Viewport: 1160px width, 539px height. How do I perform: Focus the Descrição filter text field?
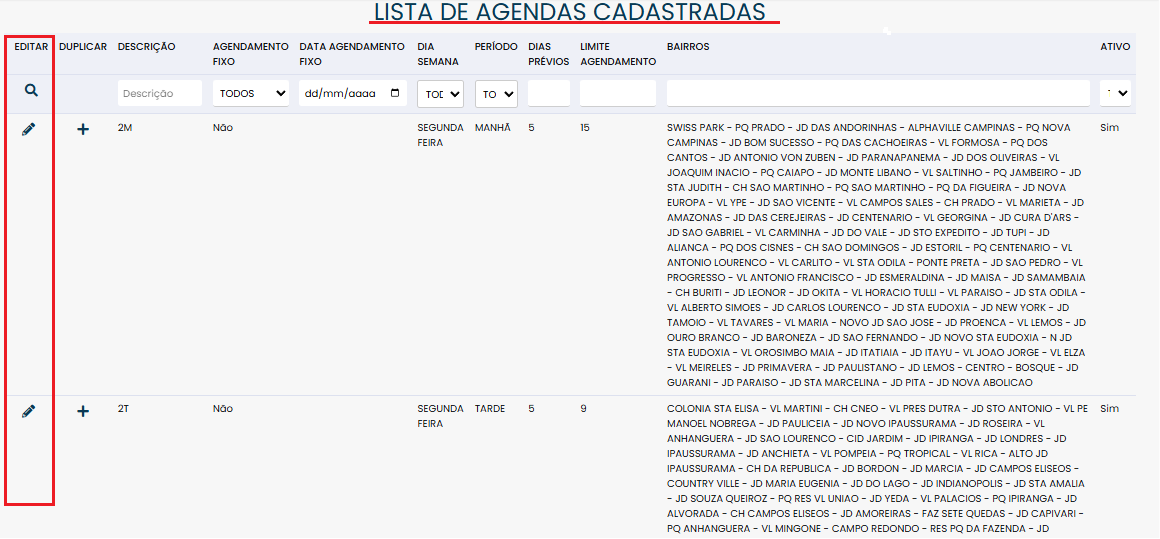point(160,93)
